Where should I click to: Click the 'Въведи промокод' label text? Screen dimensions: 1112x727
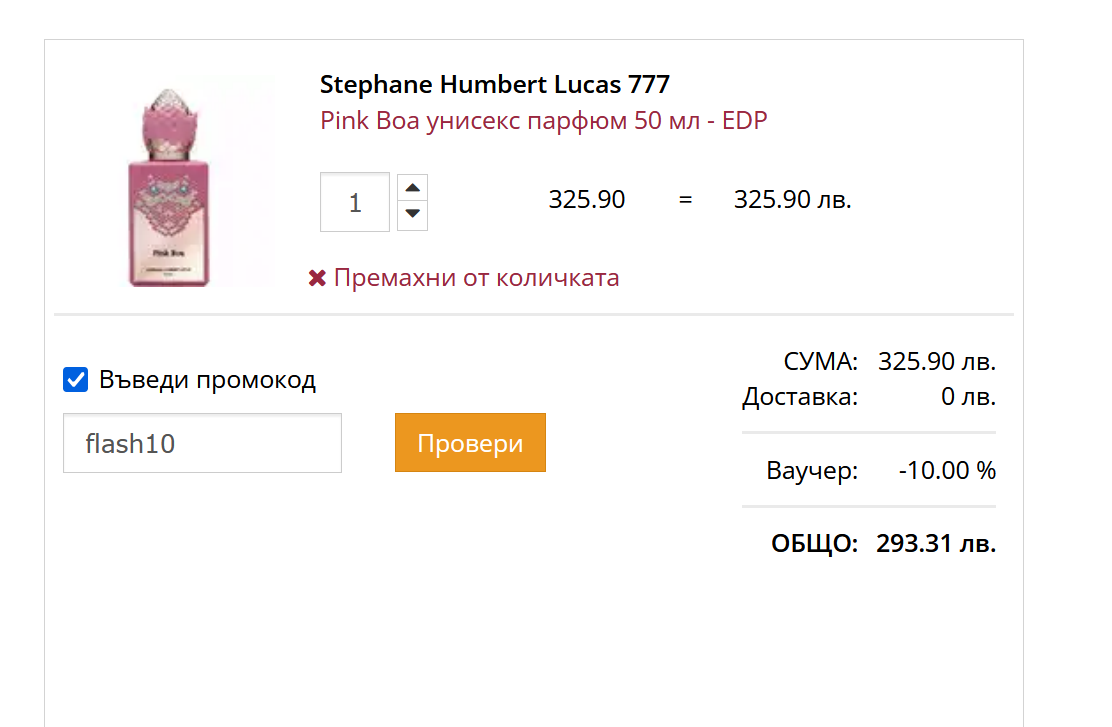coord(207,380)
